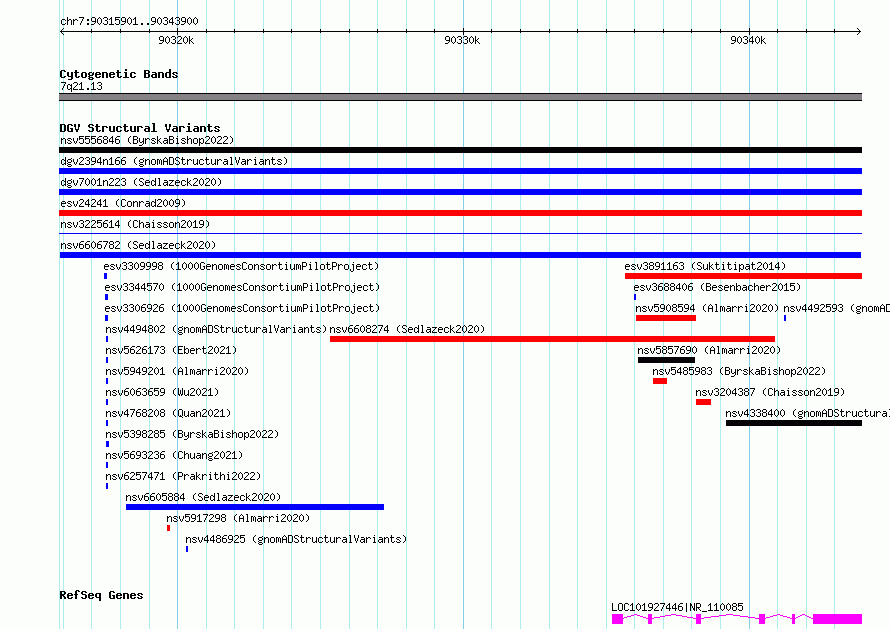This screenshot has width=890, height=629.
Task: Click the small red nsv5917298 variant marker
Action: click(x=169, y=528)
